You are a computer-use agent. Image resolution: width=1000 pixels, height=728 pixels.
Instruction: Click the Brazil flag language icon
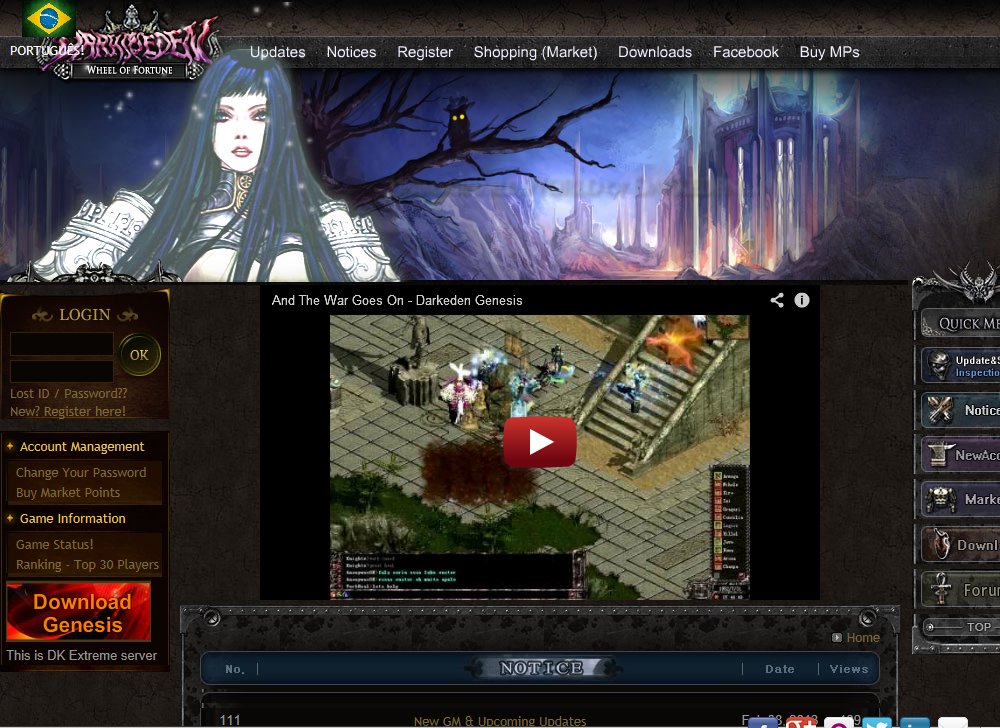[48, 18]
